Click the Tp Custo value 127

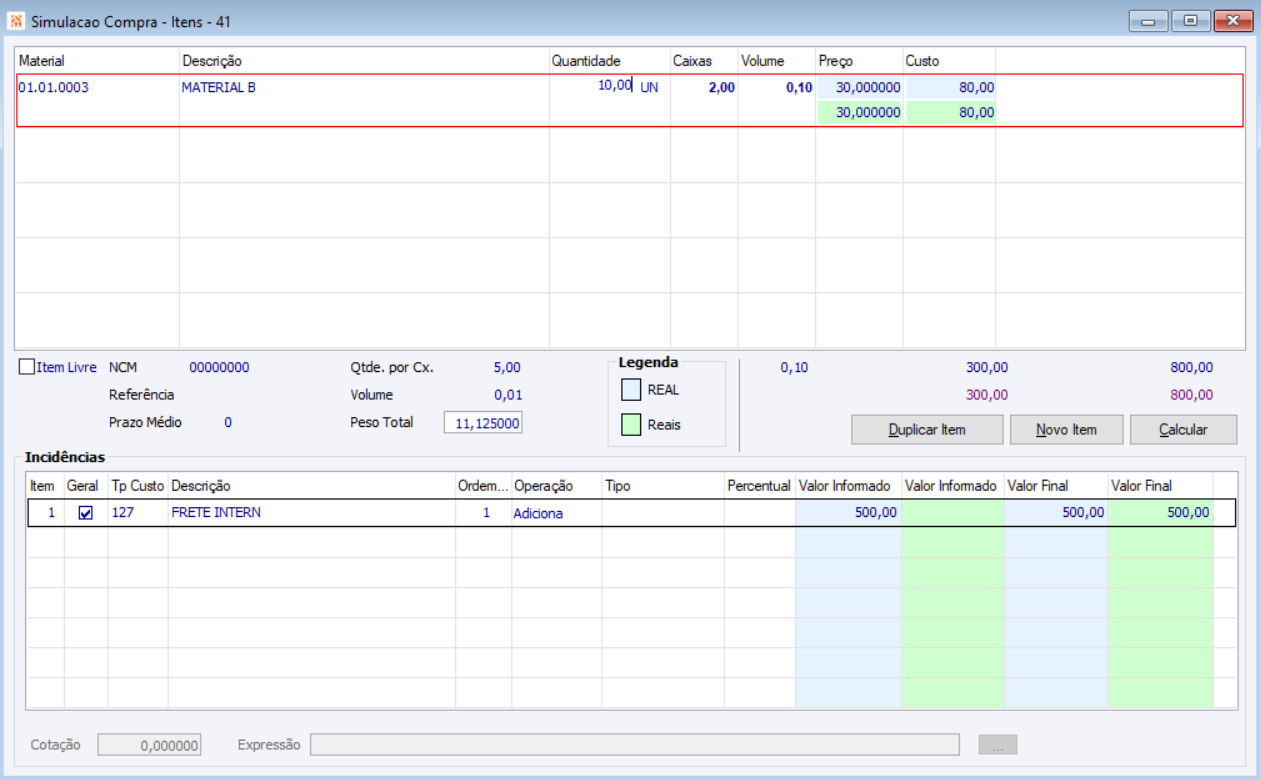(138, 513)
